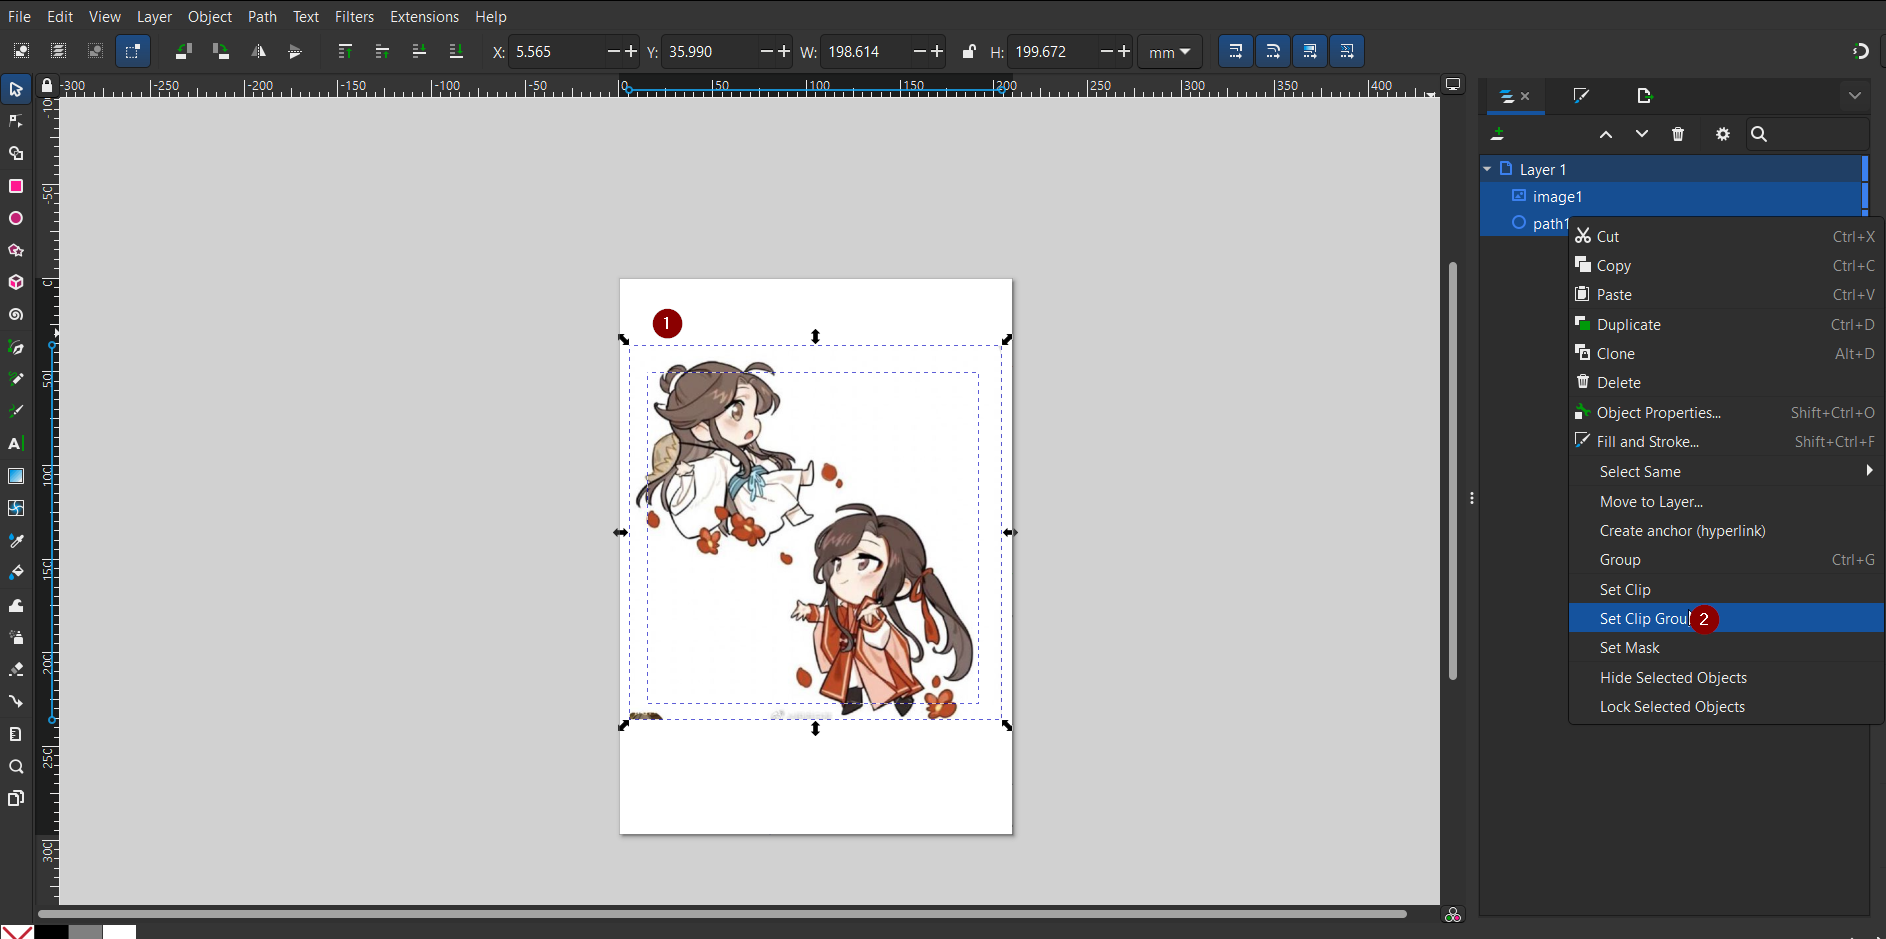The height and width of the screenshot is (939, 1886).
Task: Select the Connector tool
Action: pyautogui.click(x=16, y=701)
